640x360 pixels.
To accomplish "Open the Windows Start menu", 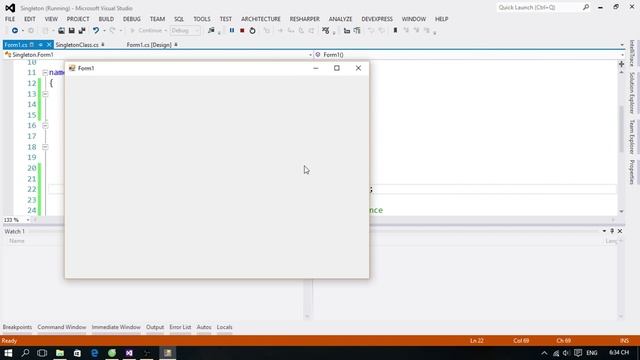I will point(8,353).
